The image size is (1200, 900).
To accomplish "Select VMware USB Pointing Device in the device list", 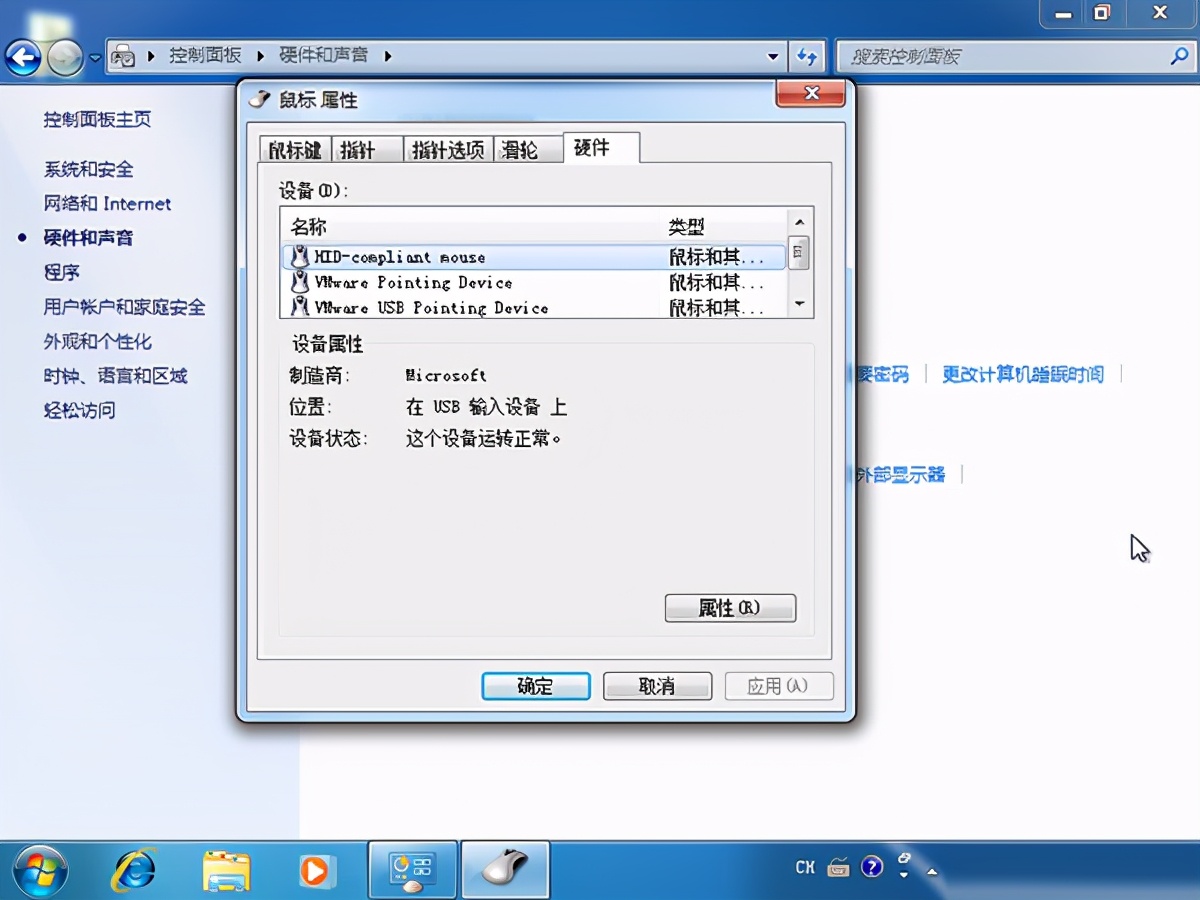I will point(418,308).
